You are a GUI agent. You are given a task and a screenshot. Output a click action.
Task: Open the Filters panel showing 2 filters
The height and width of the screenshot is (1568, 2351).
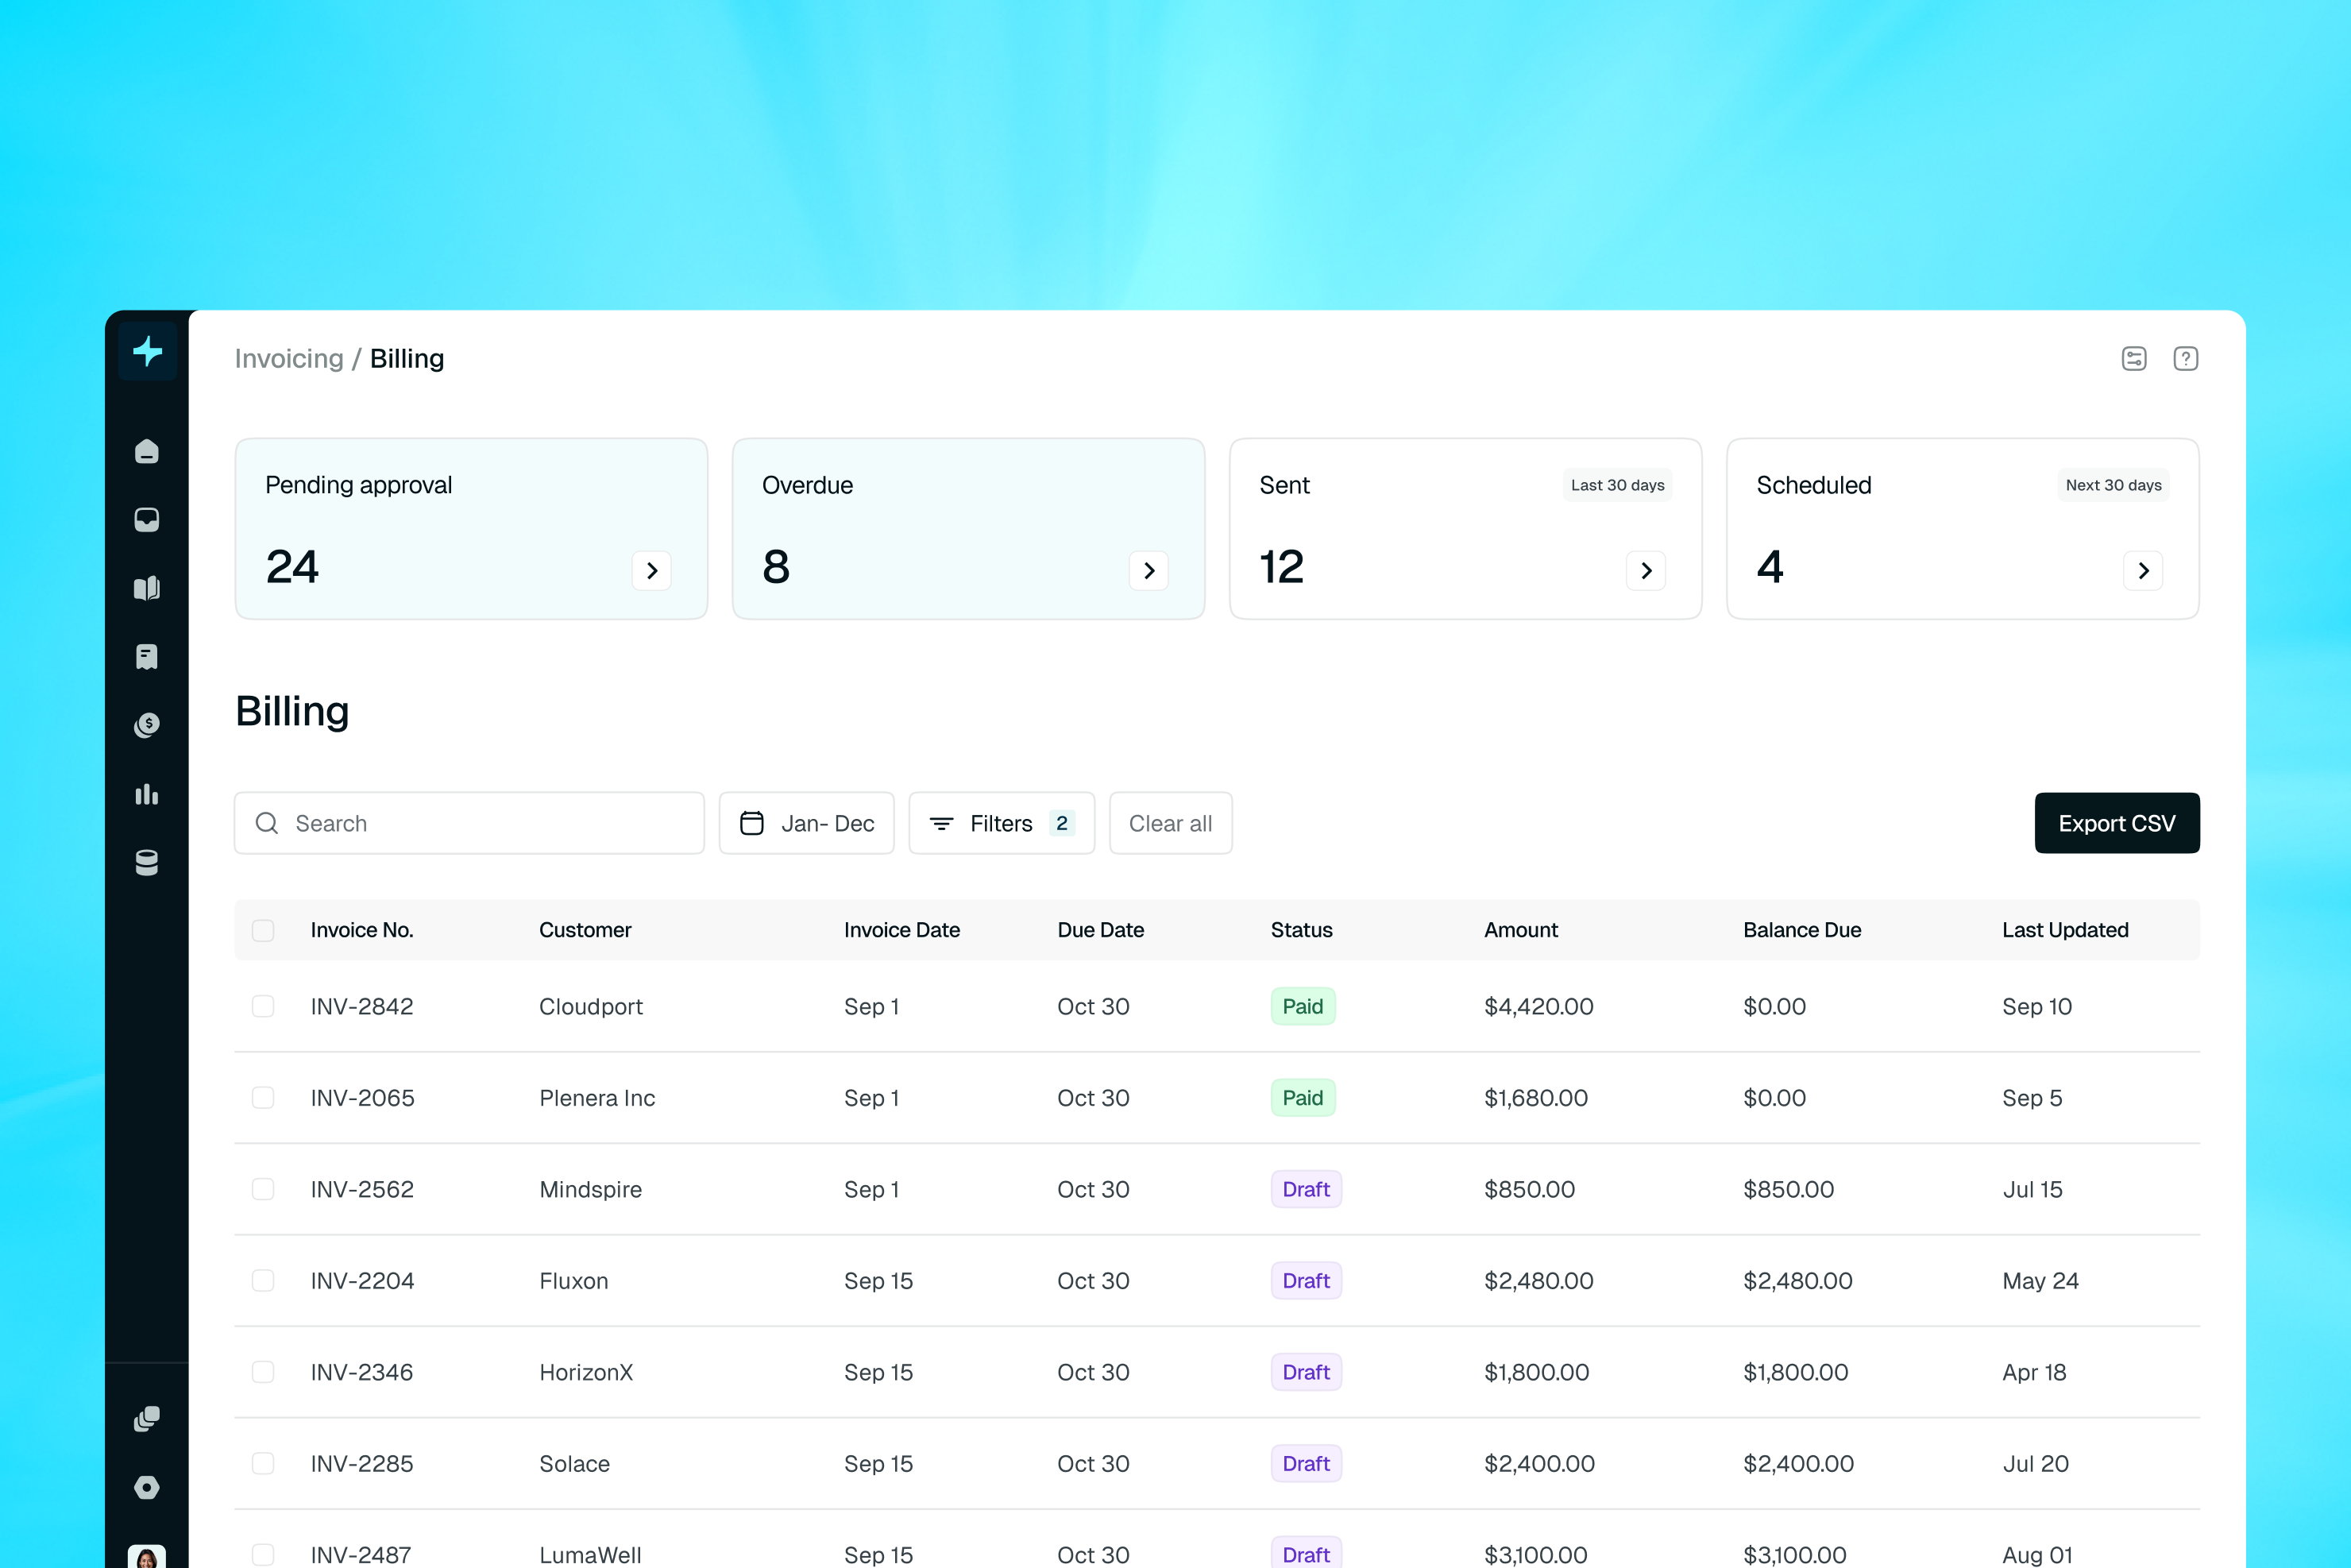click(x=1001, y=823)
